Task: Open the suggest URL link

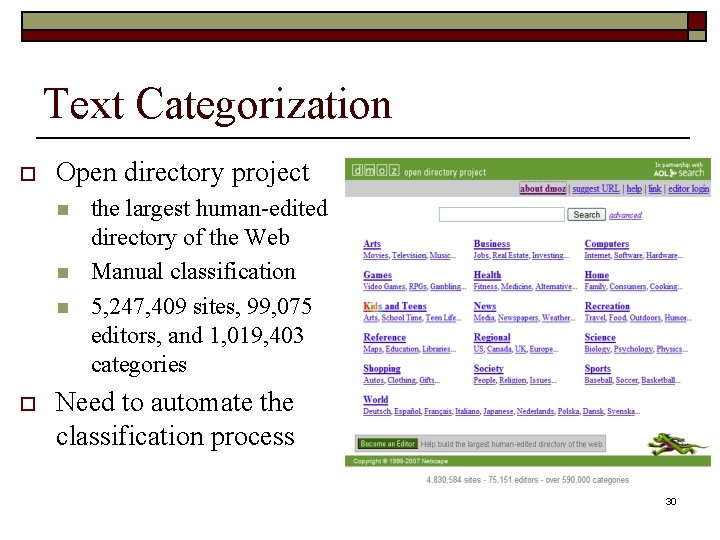Action: 596,189
